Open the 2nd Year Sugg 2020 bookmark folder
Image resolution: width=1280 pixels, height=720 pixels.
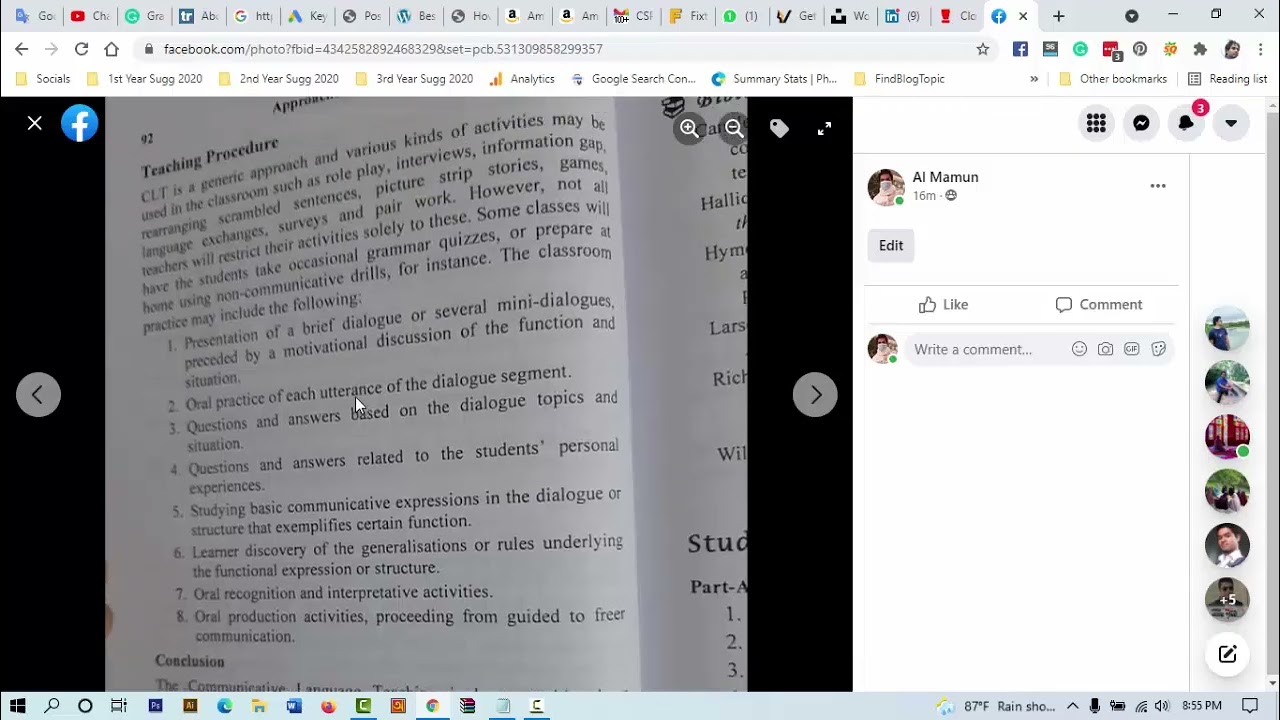tap(279, 79)
